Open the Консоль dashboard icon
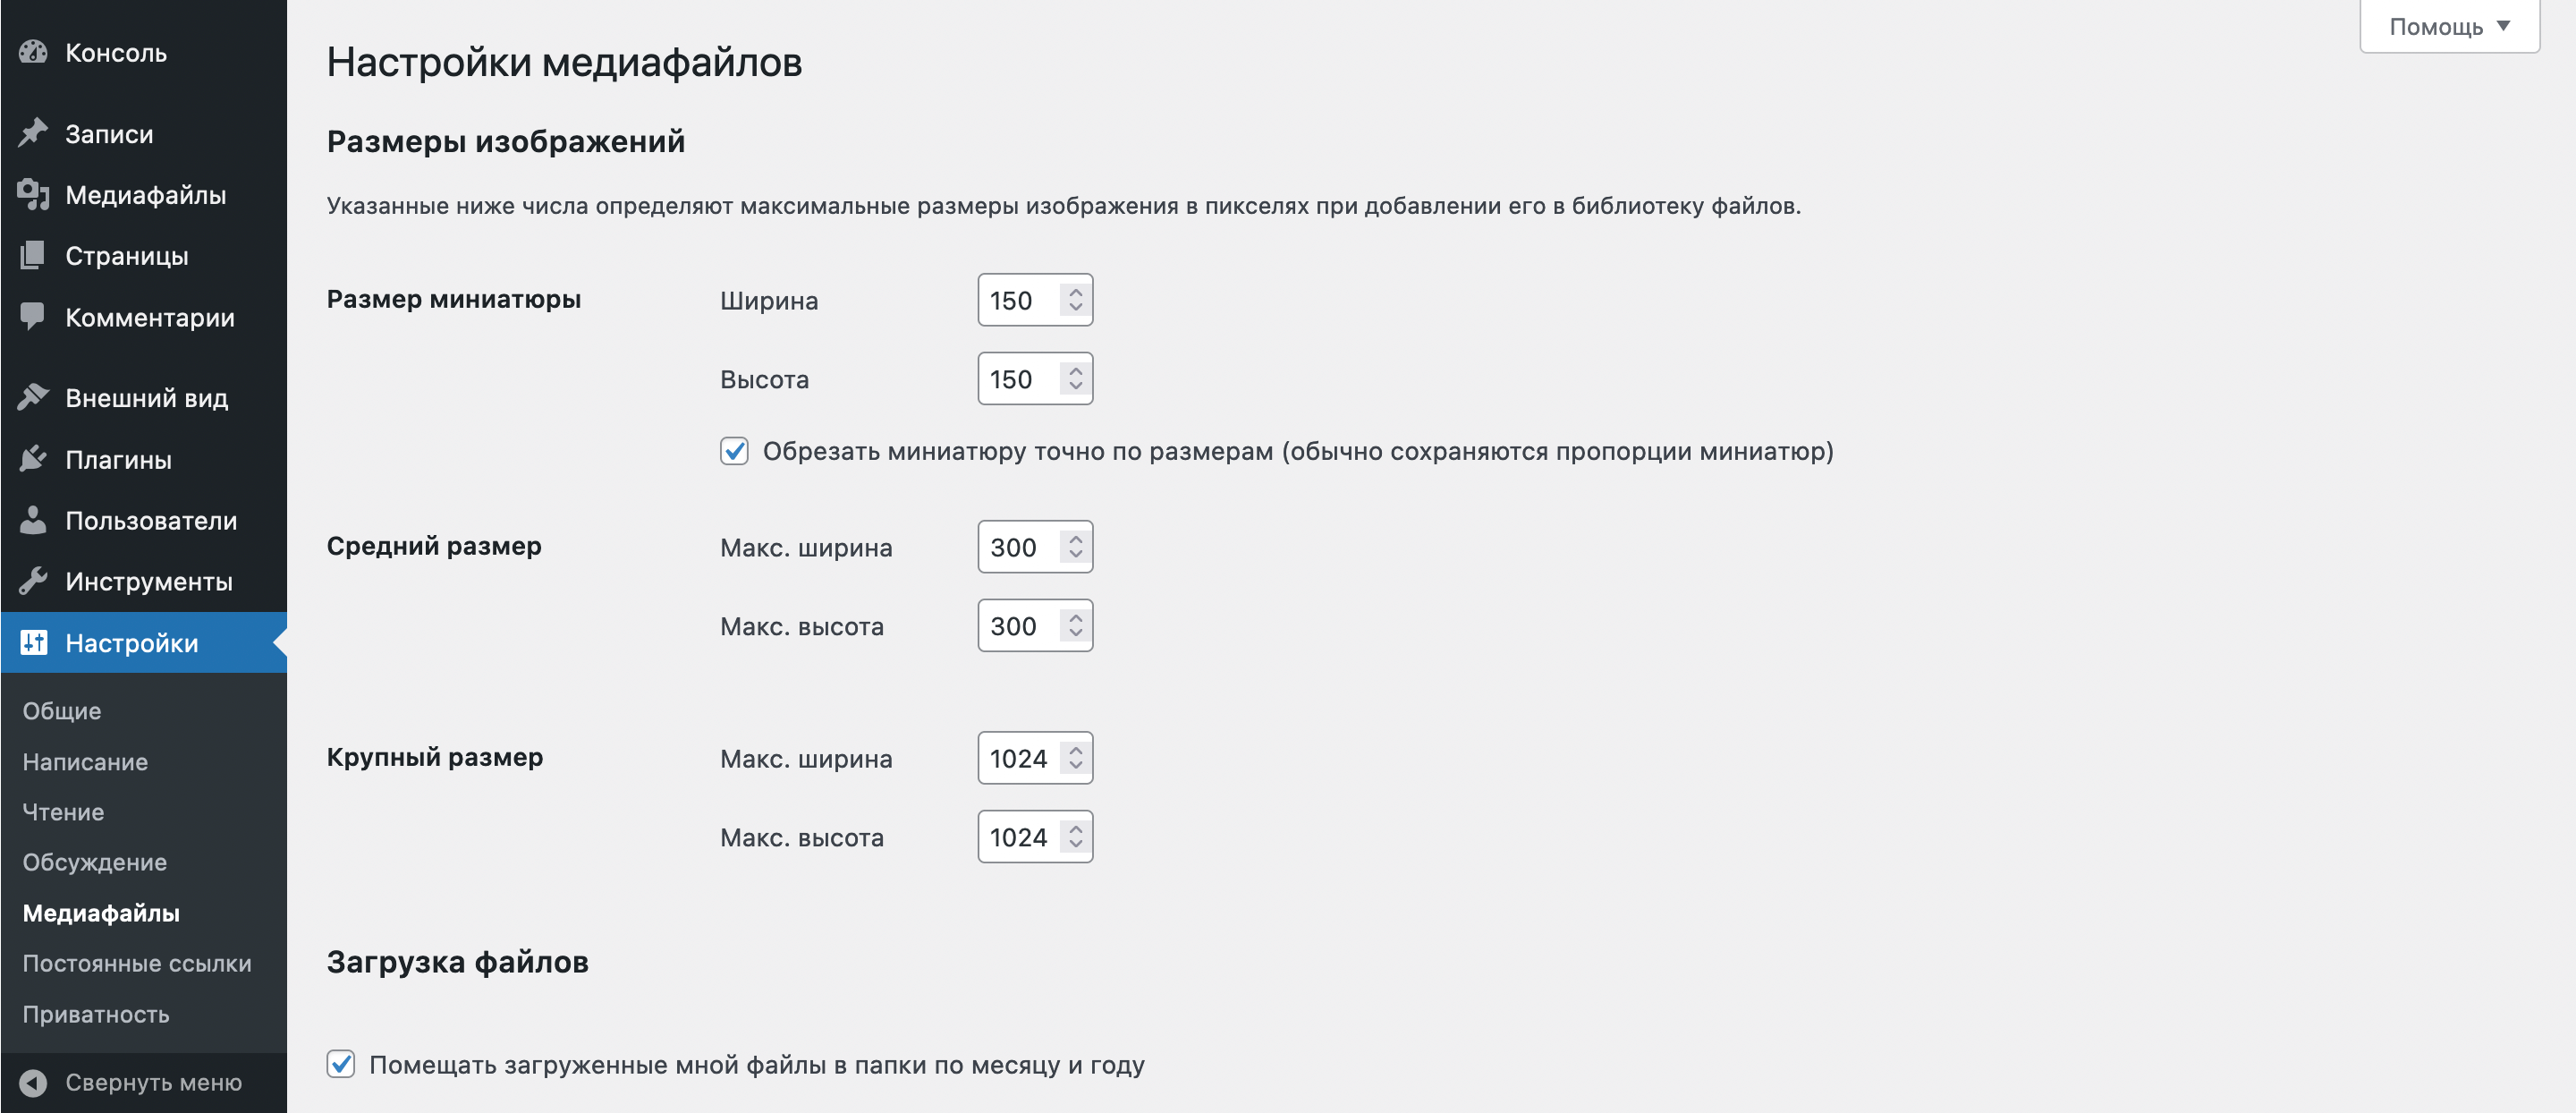This screenshot has height=1113, width=2576. (33, 52)
